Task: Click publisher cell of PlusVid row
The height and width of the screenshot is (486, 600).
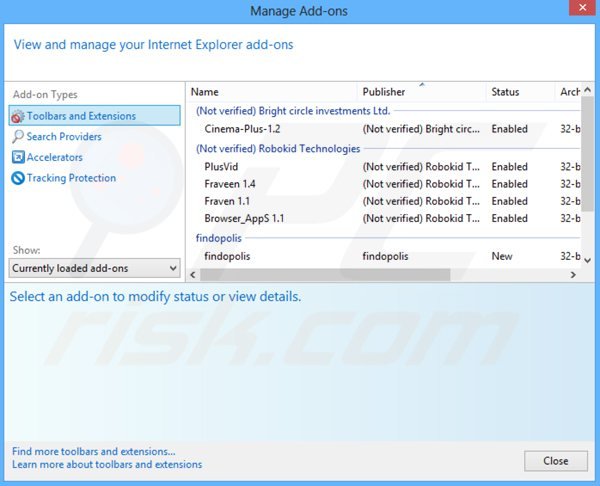Action: (421, 167)
